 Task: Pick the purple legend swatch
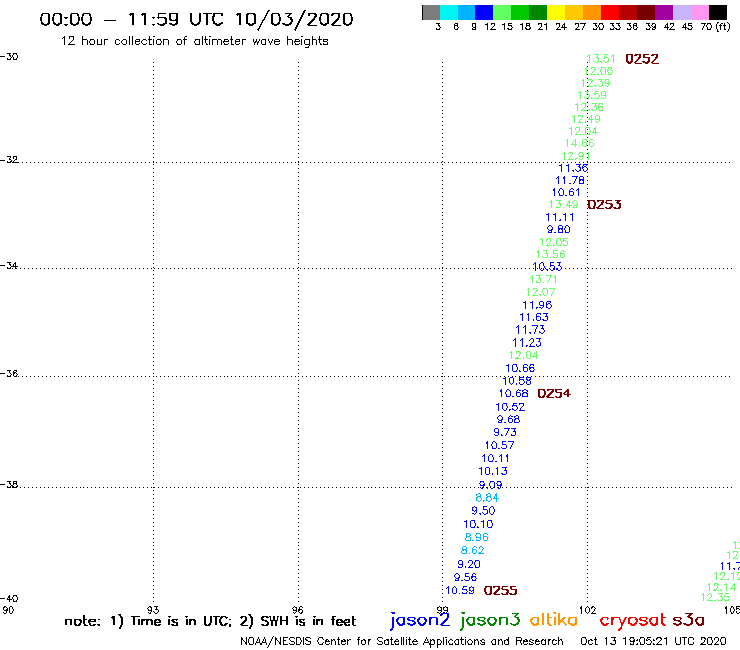click(664, 12)
